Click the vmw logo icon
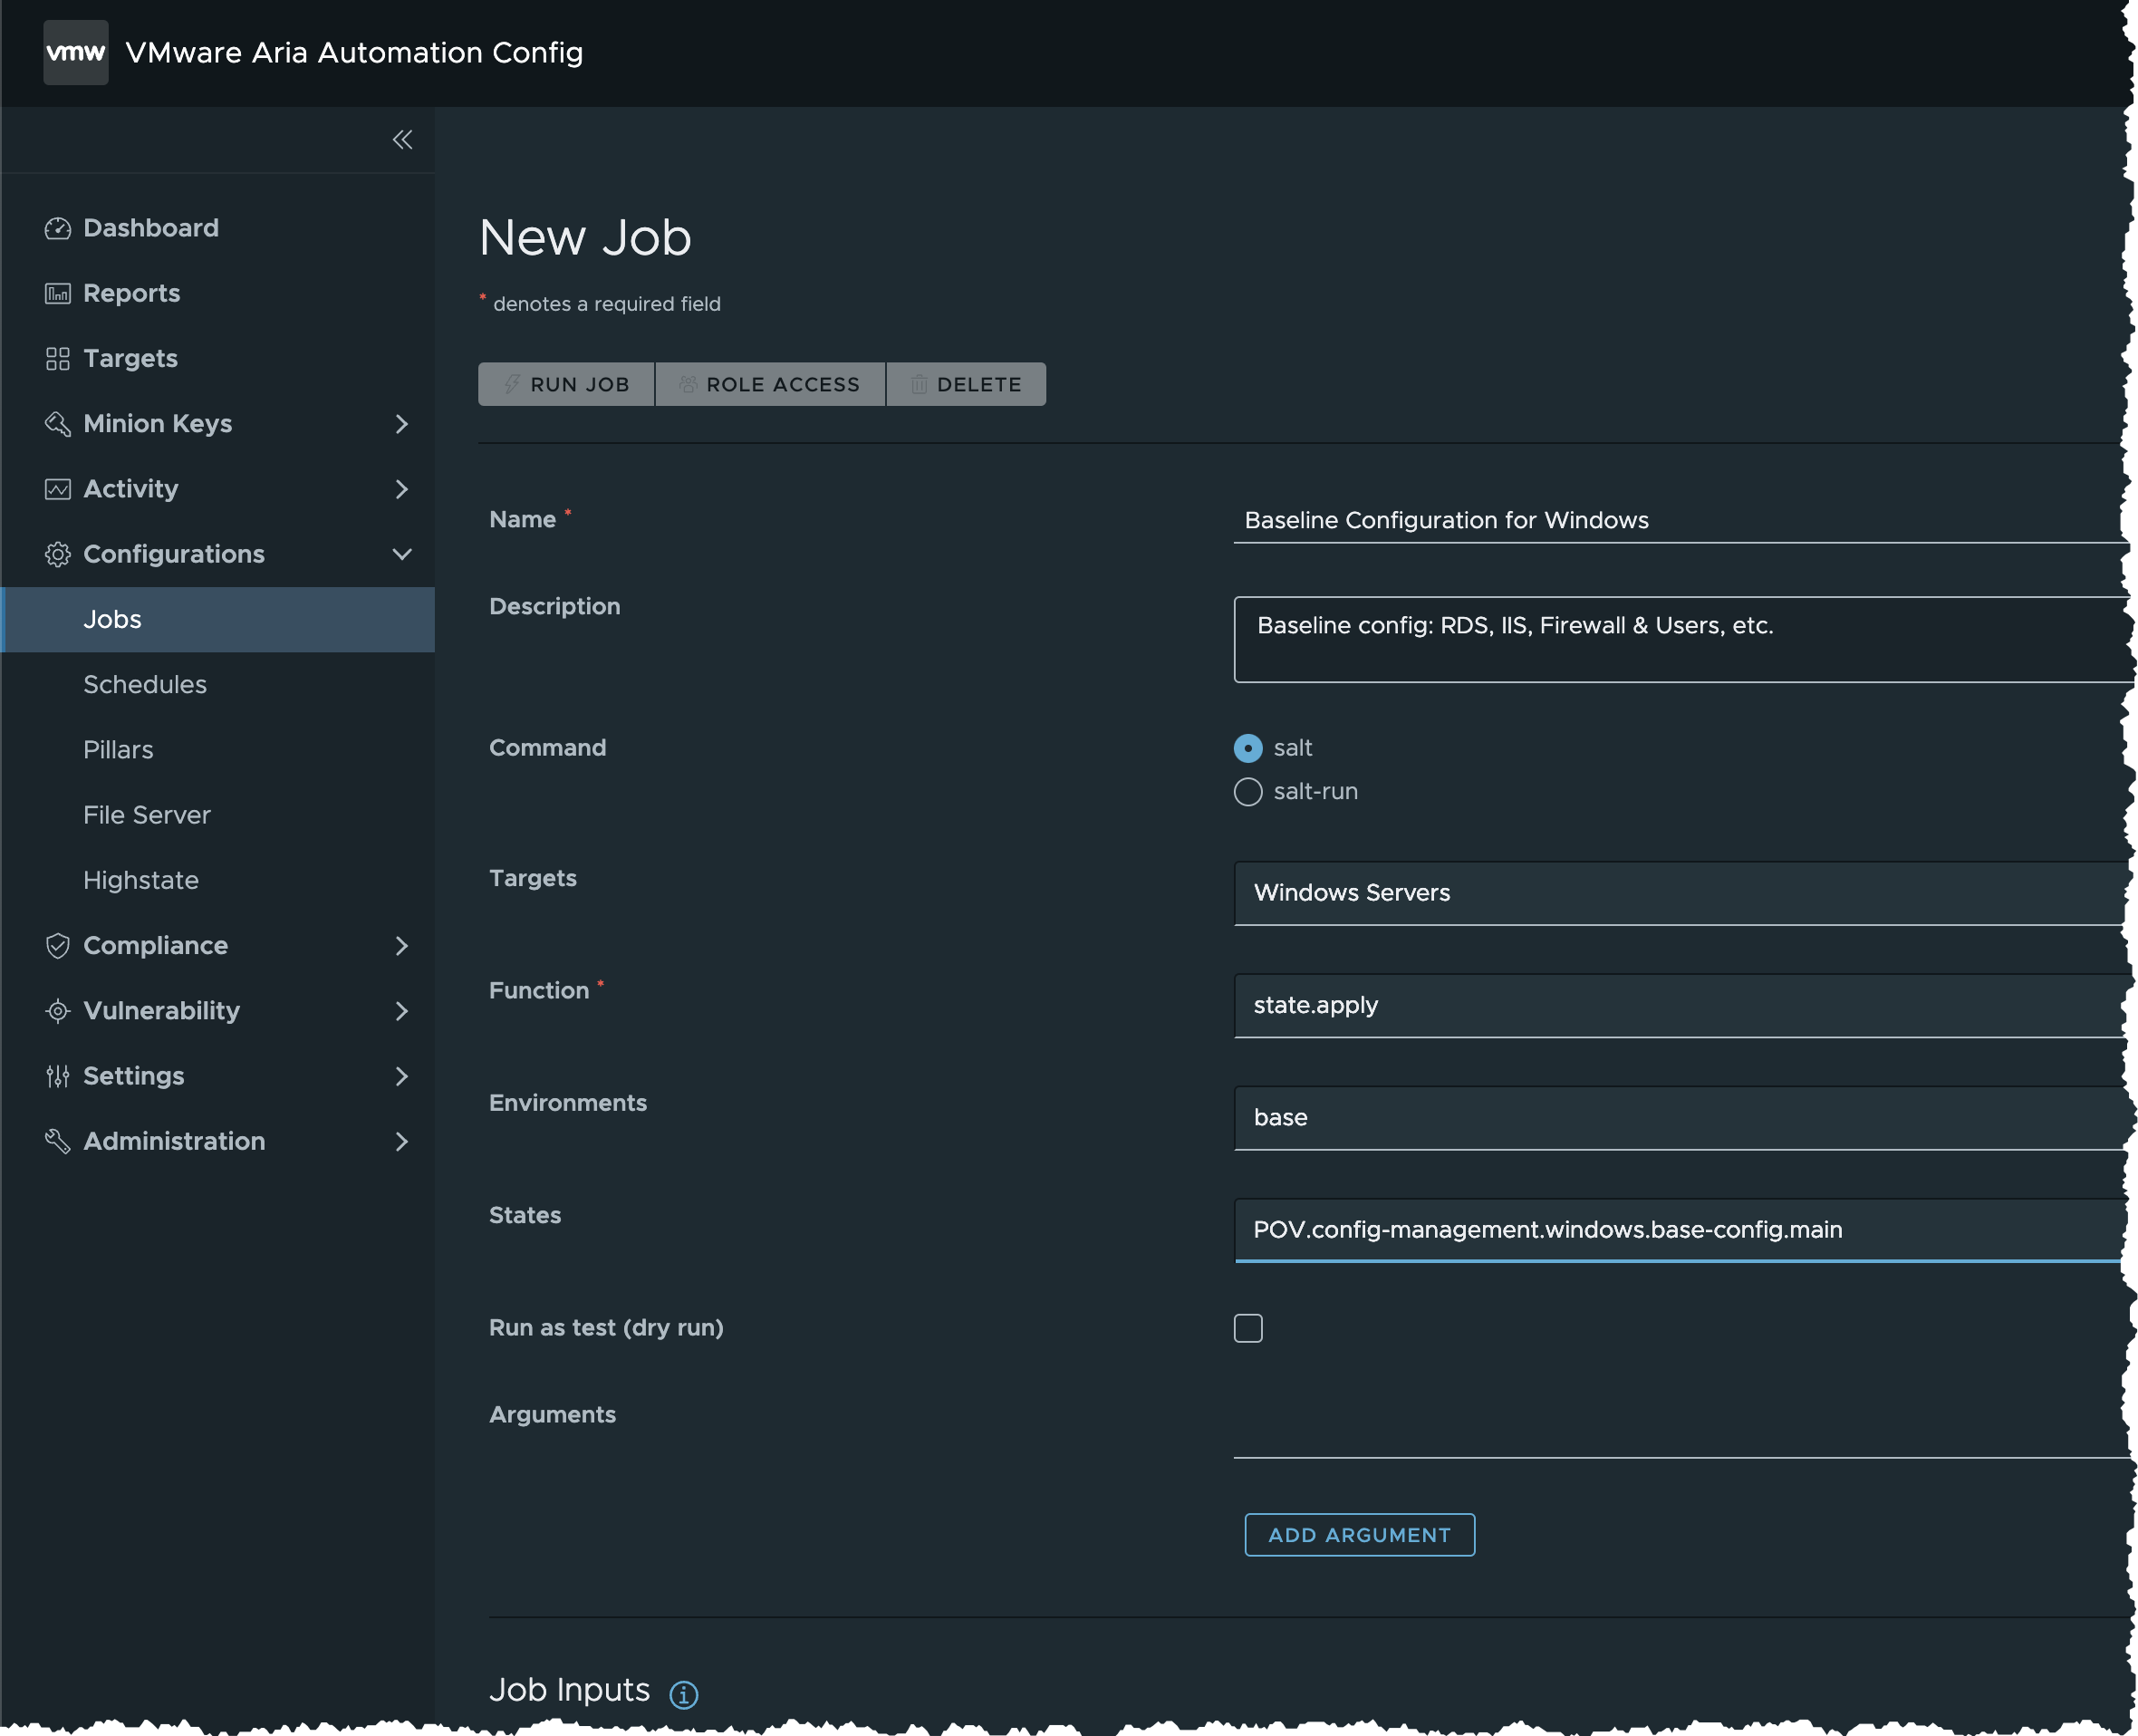 pyautogui.click(x=76, y=53)
